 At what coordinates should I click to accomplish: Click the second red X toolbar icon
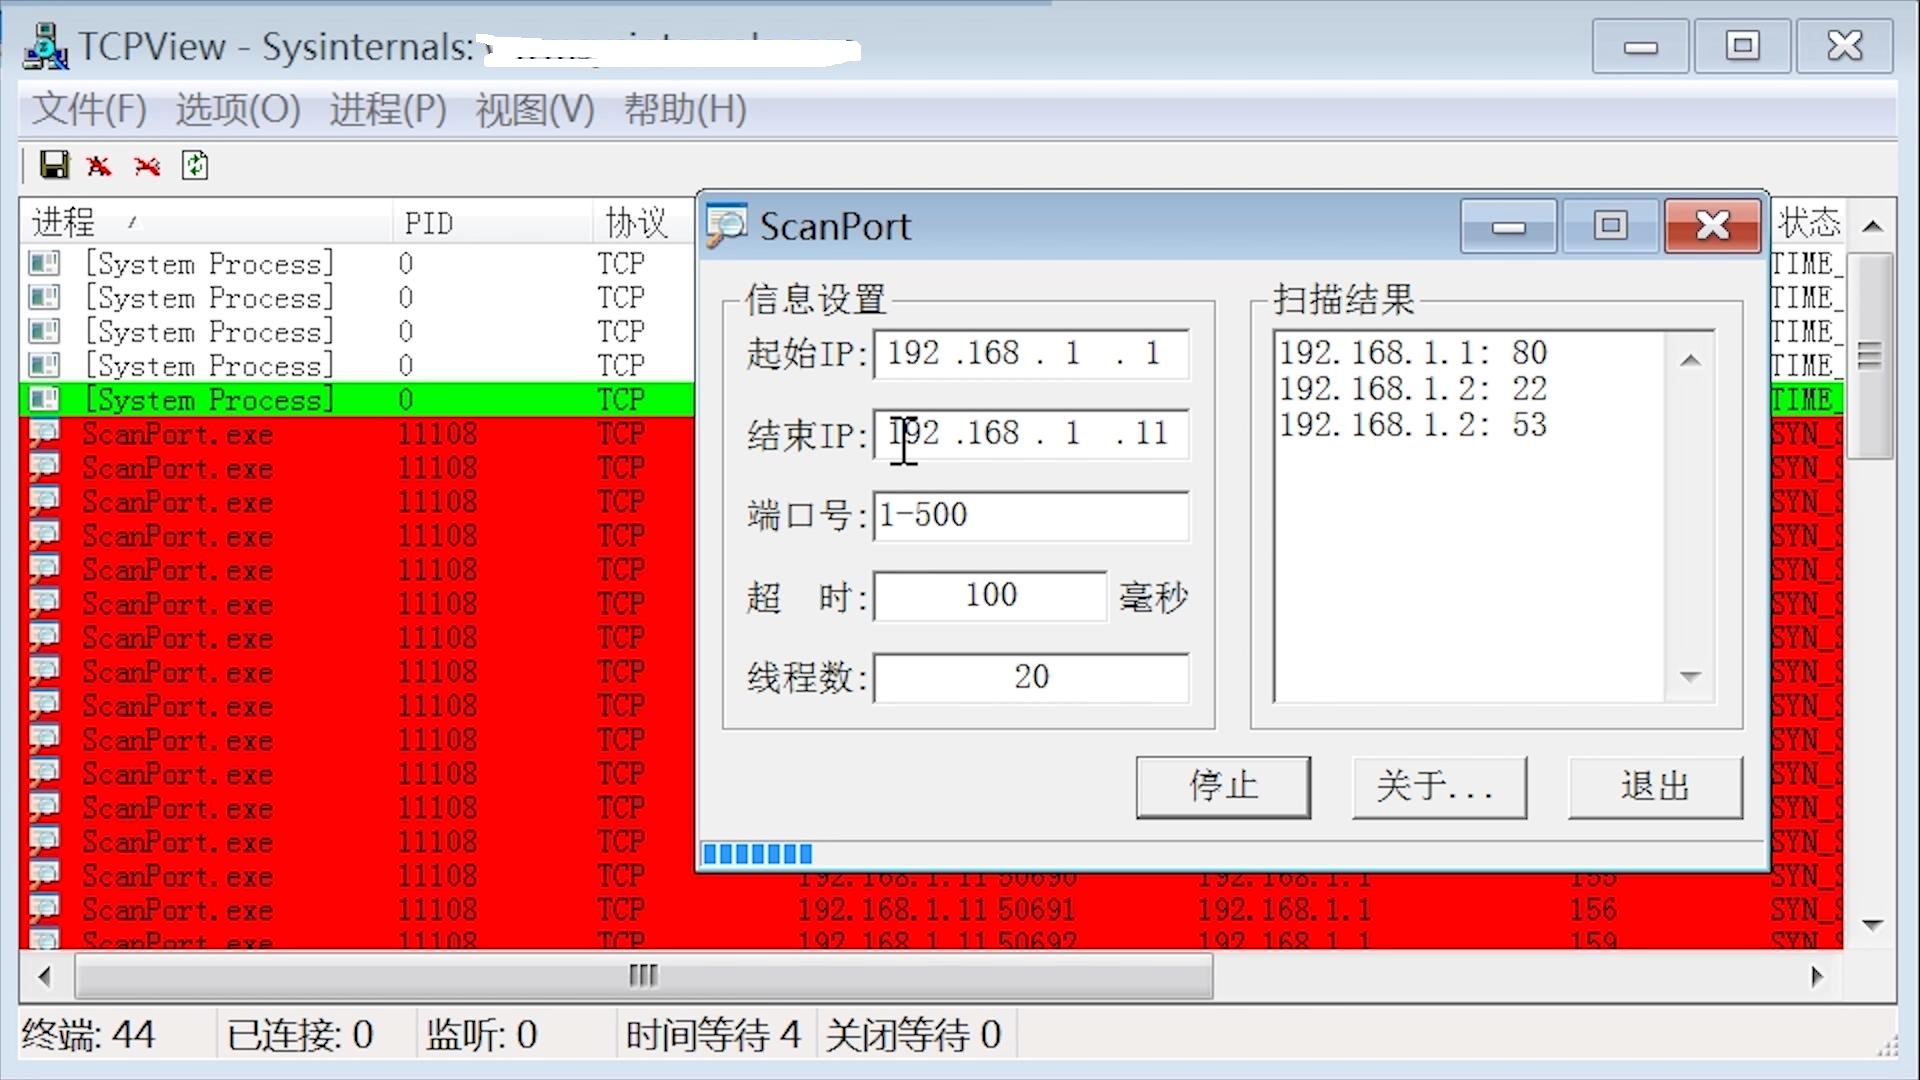(x=147, y=165)
